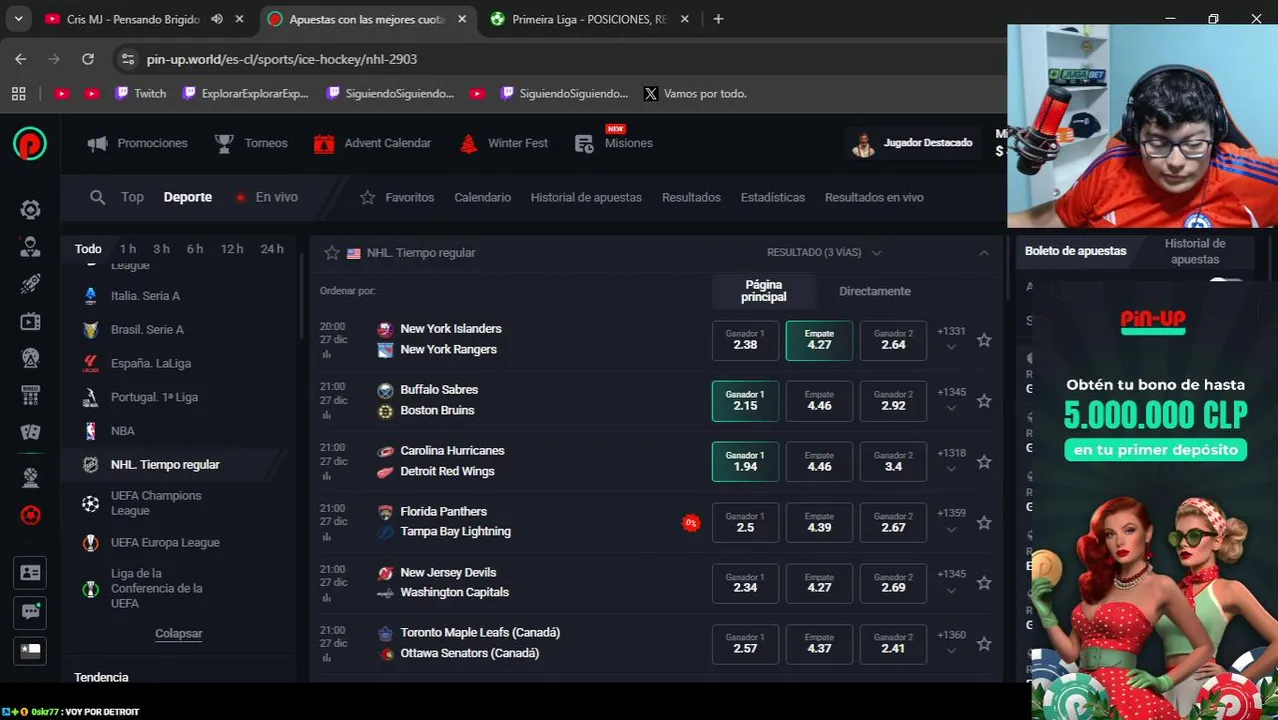The image size is (1278, 720).
Task: Star the NHL Tiempo regular league header
Action: pyautogui.click(x=332, y=253)
